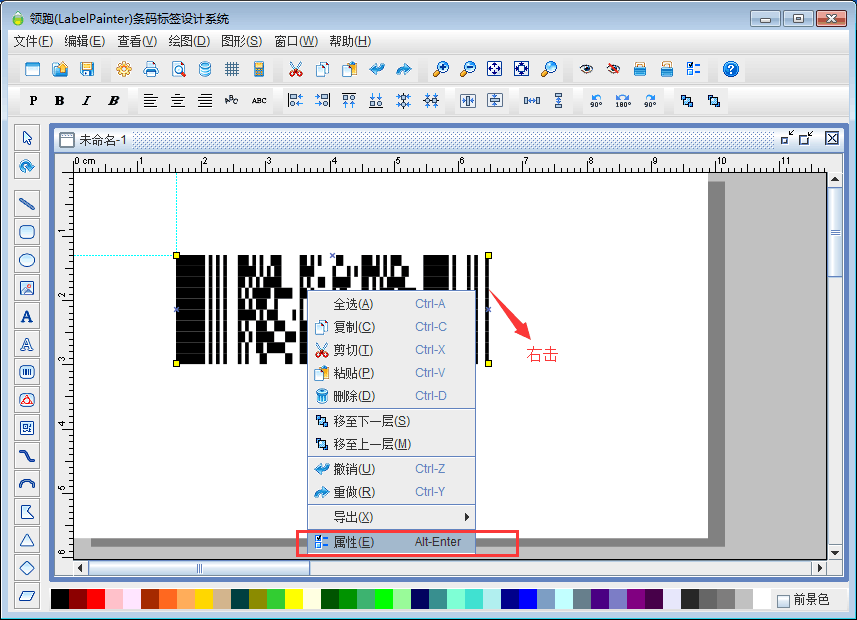
Task: Toggle italic I text formatting
Action: (86, 101)
